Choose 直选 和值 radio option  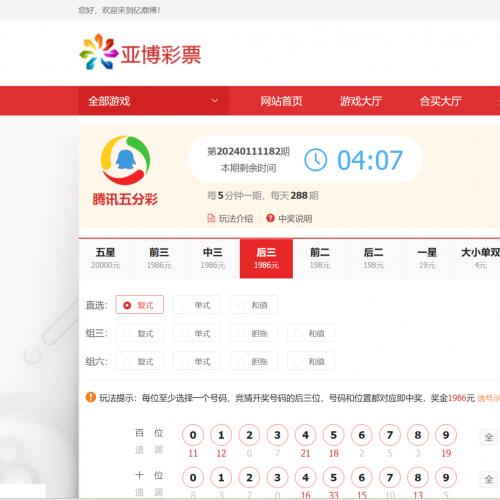254,305
